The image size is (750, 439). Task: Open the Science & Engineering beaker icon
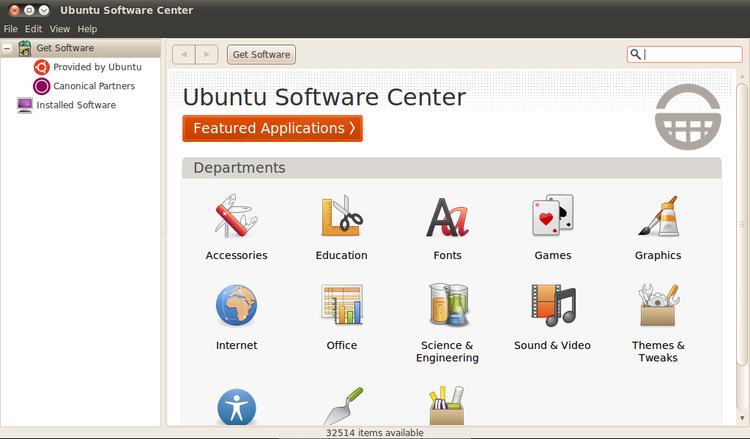(448, 305)
